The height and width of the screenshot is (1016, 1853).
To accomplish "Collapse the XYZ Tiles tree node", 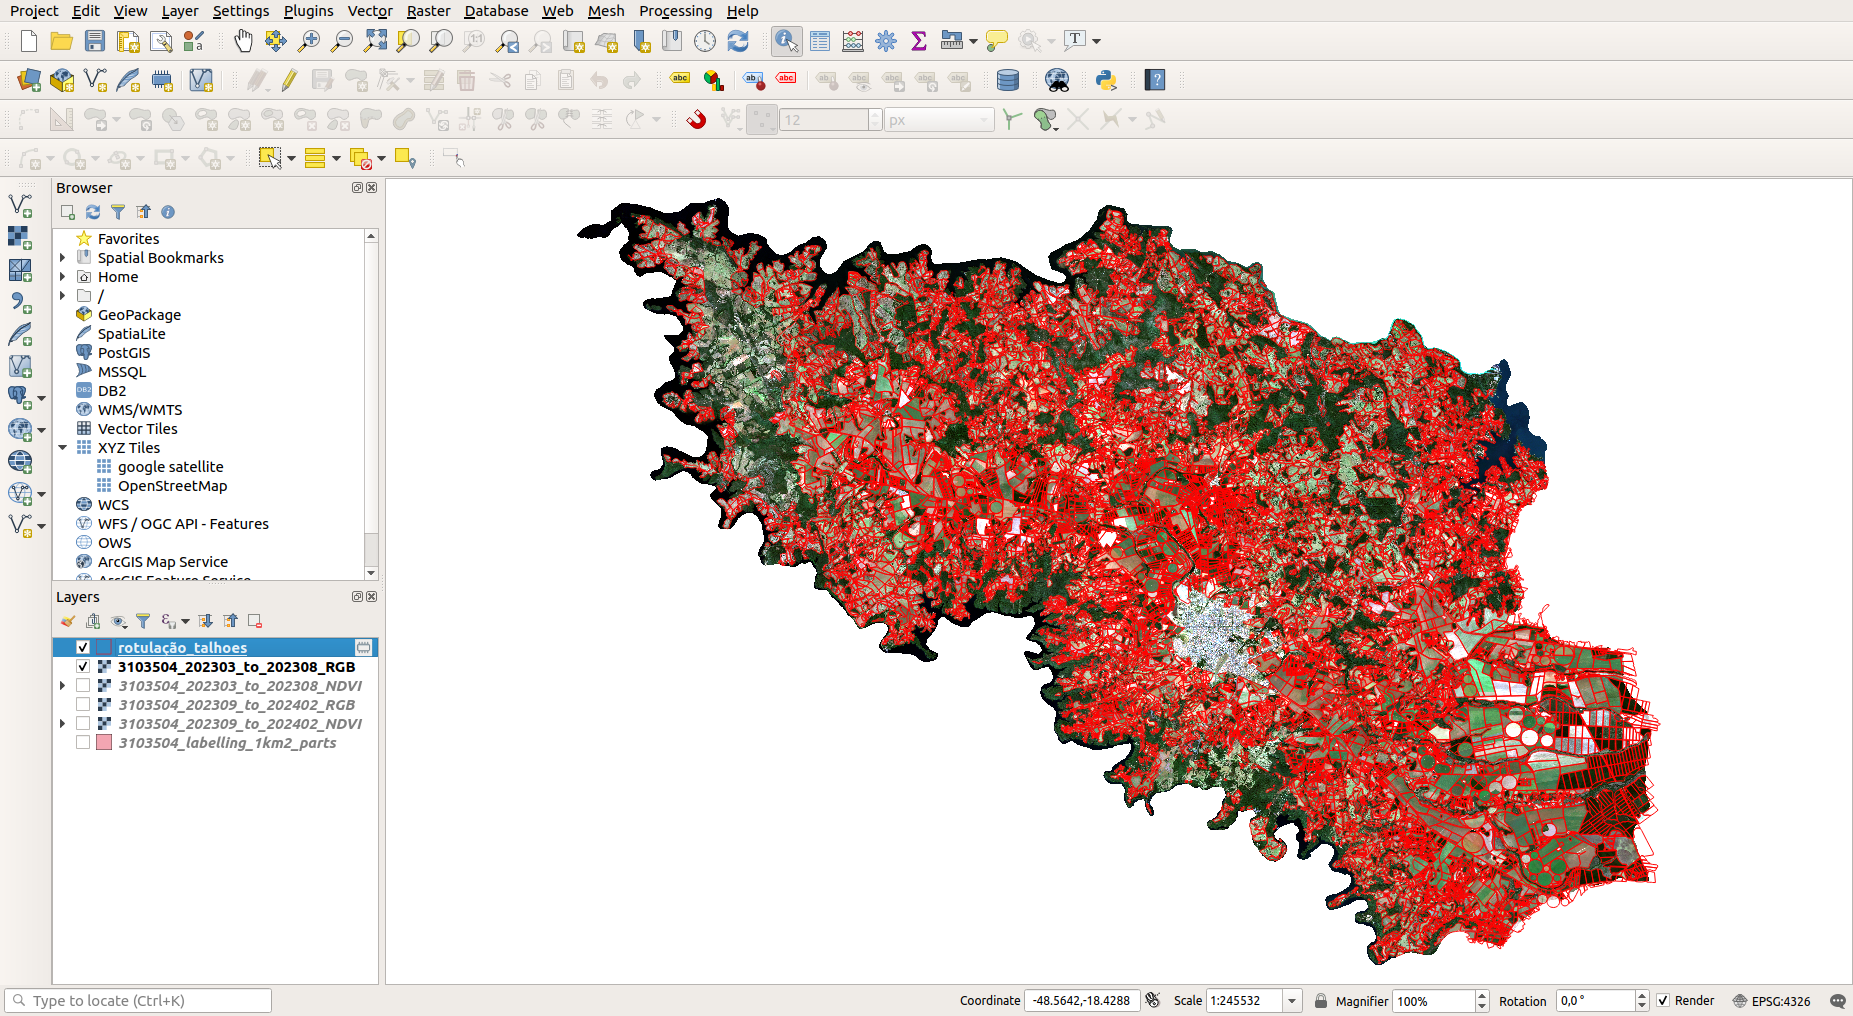I will pos(63,448).
